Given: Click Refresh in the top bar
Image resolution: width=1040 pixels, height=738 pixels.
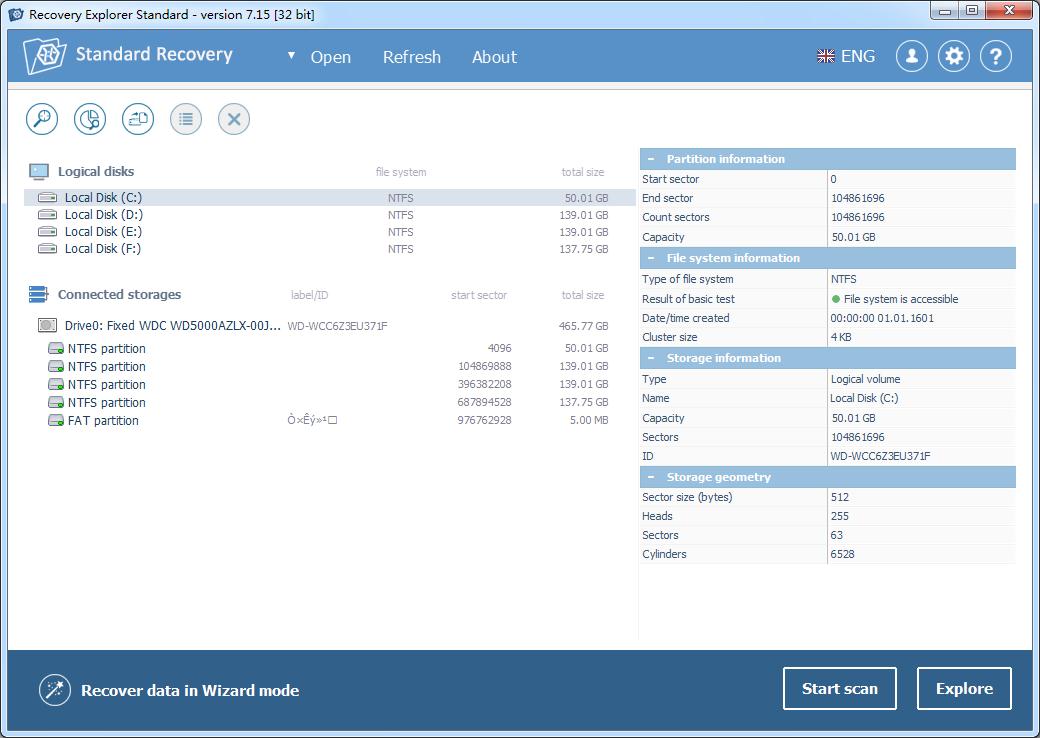Looking at the screenshot, I should tap(412, 57).
